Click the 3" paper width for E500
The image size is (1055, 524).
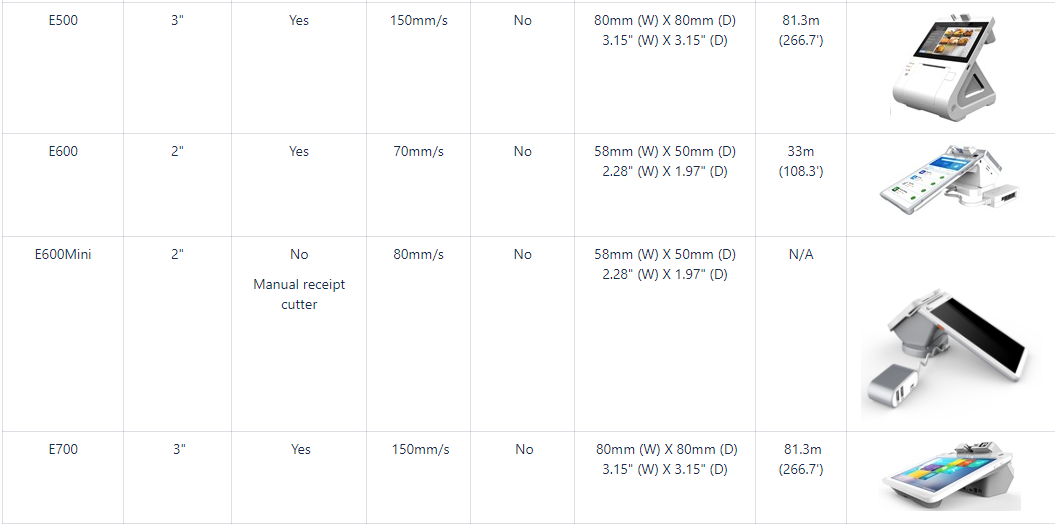coord(178,20)
